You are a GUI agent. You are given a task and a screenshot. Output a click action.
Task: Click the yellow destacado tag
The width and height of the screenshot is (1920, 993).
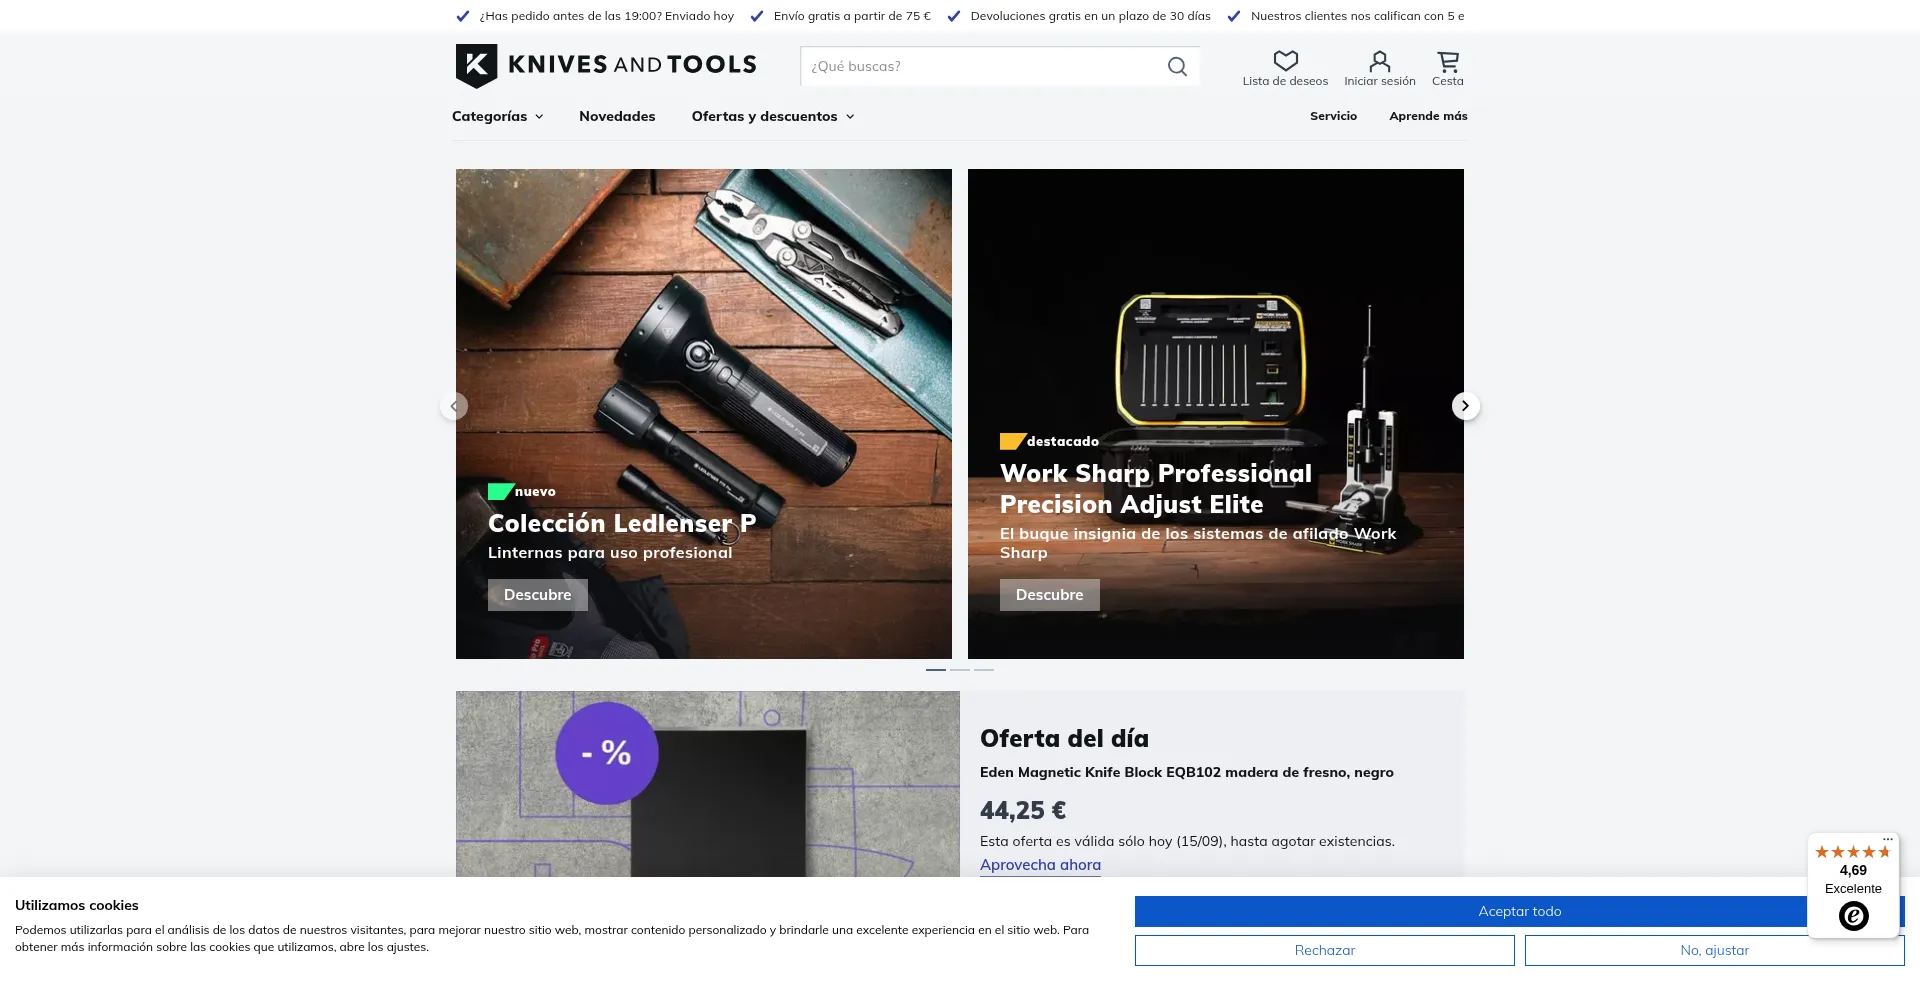click(x=1049, y=441)
